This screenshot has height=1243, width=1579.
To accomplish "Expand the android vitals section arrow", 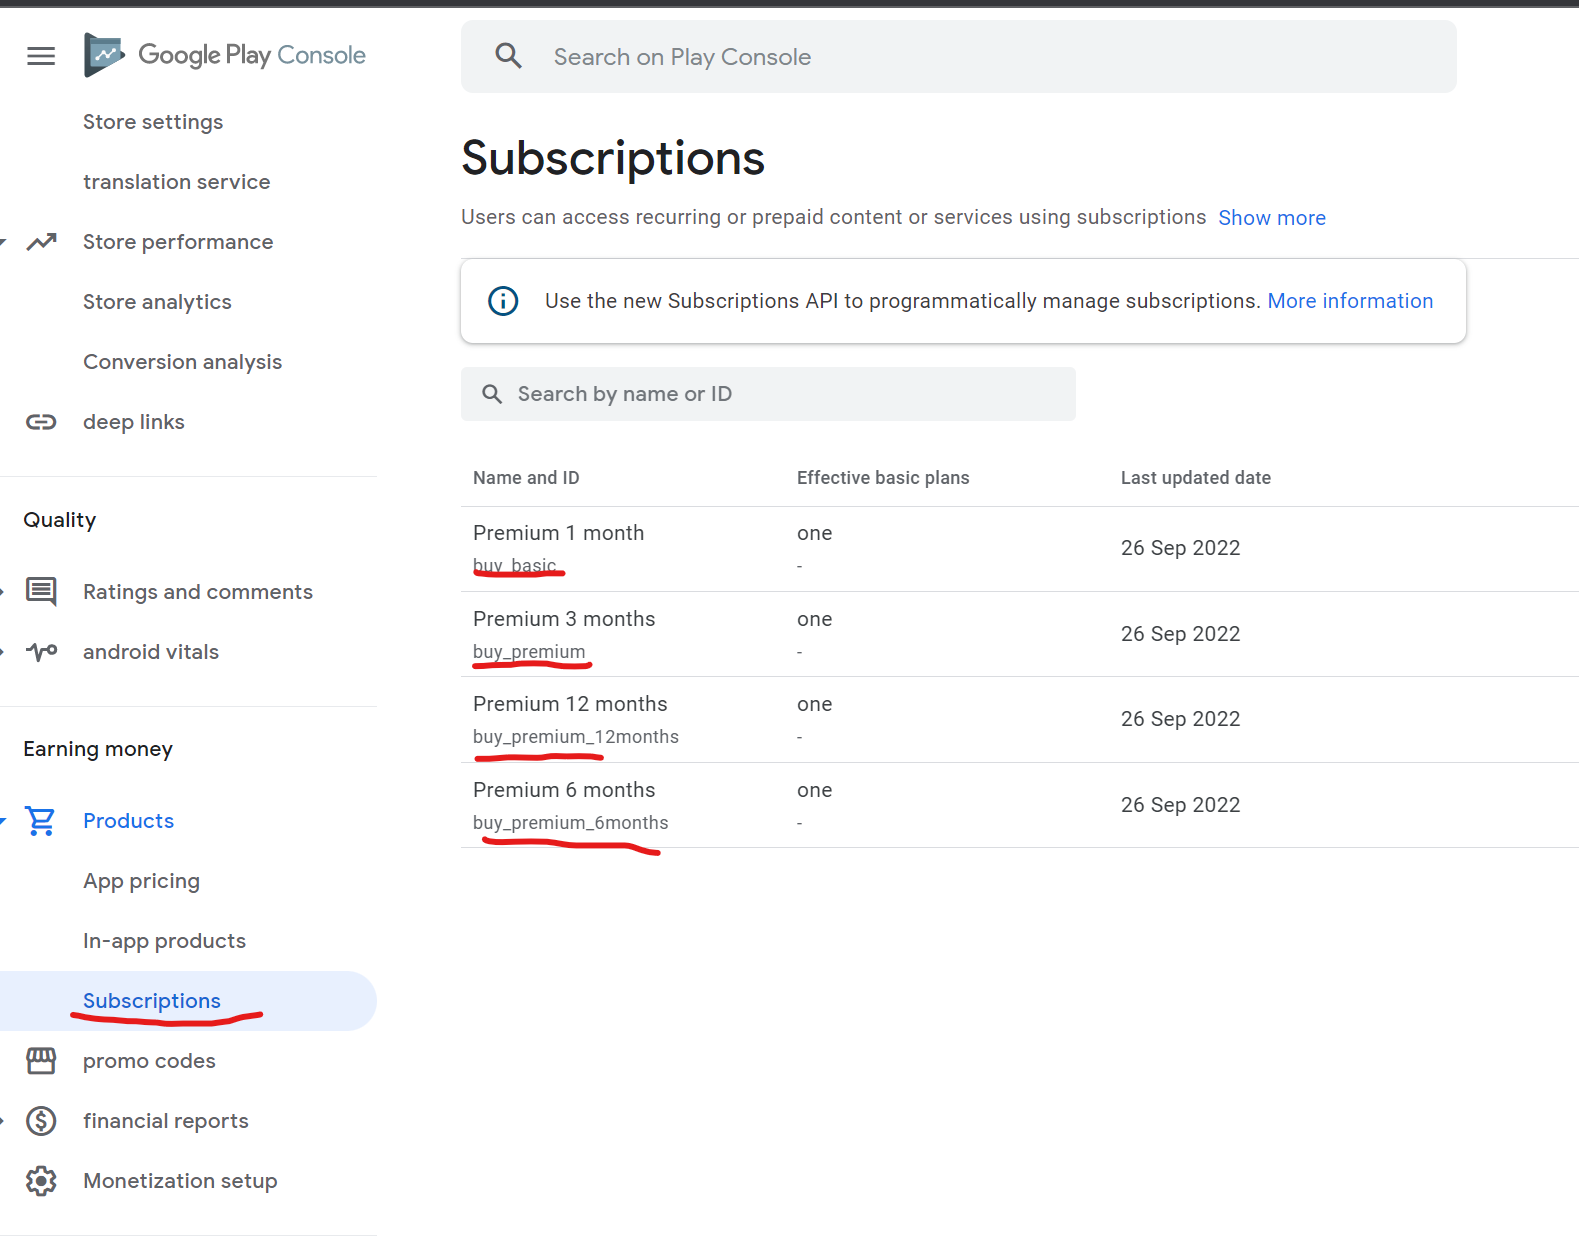I will [3, 652].
